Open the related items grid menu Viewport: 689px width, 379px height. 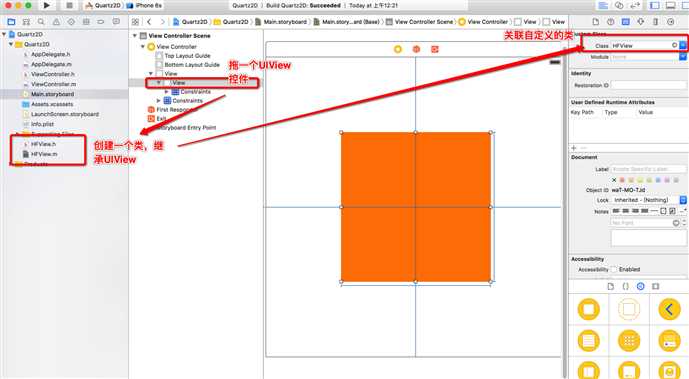[x=135, y=22]
